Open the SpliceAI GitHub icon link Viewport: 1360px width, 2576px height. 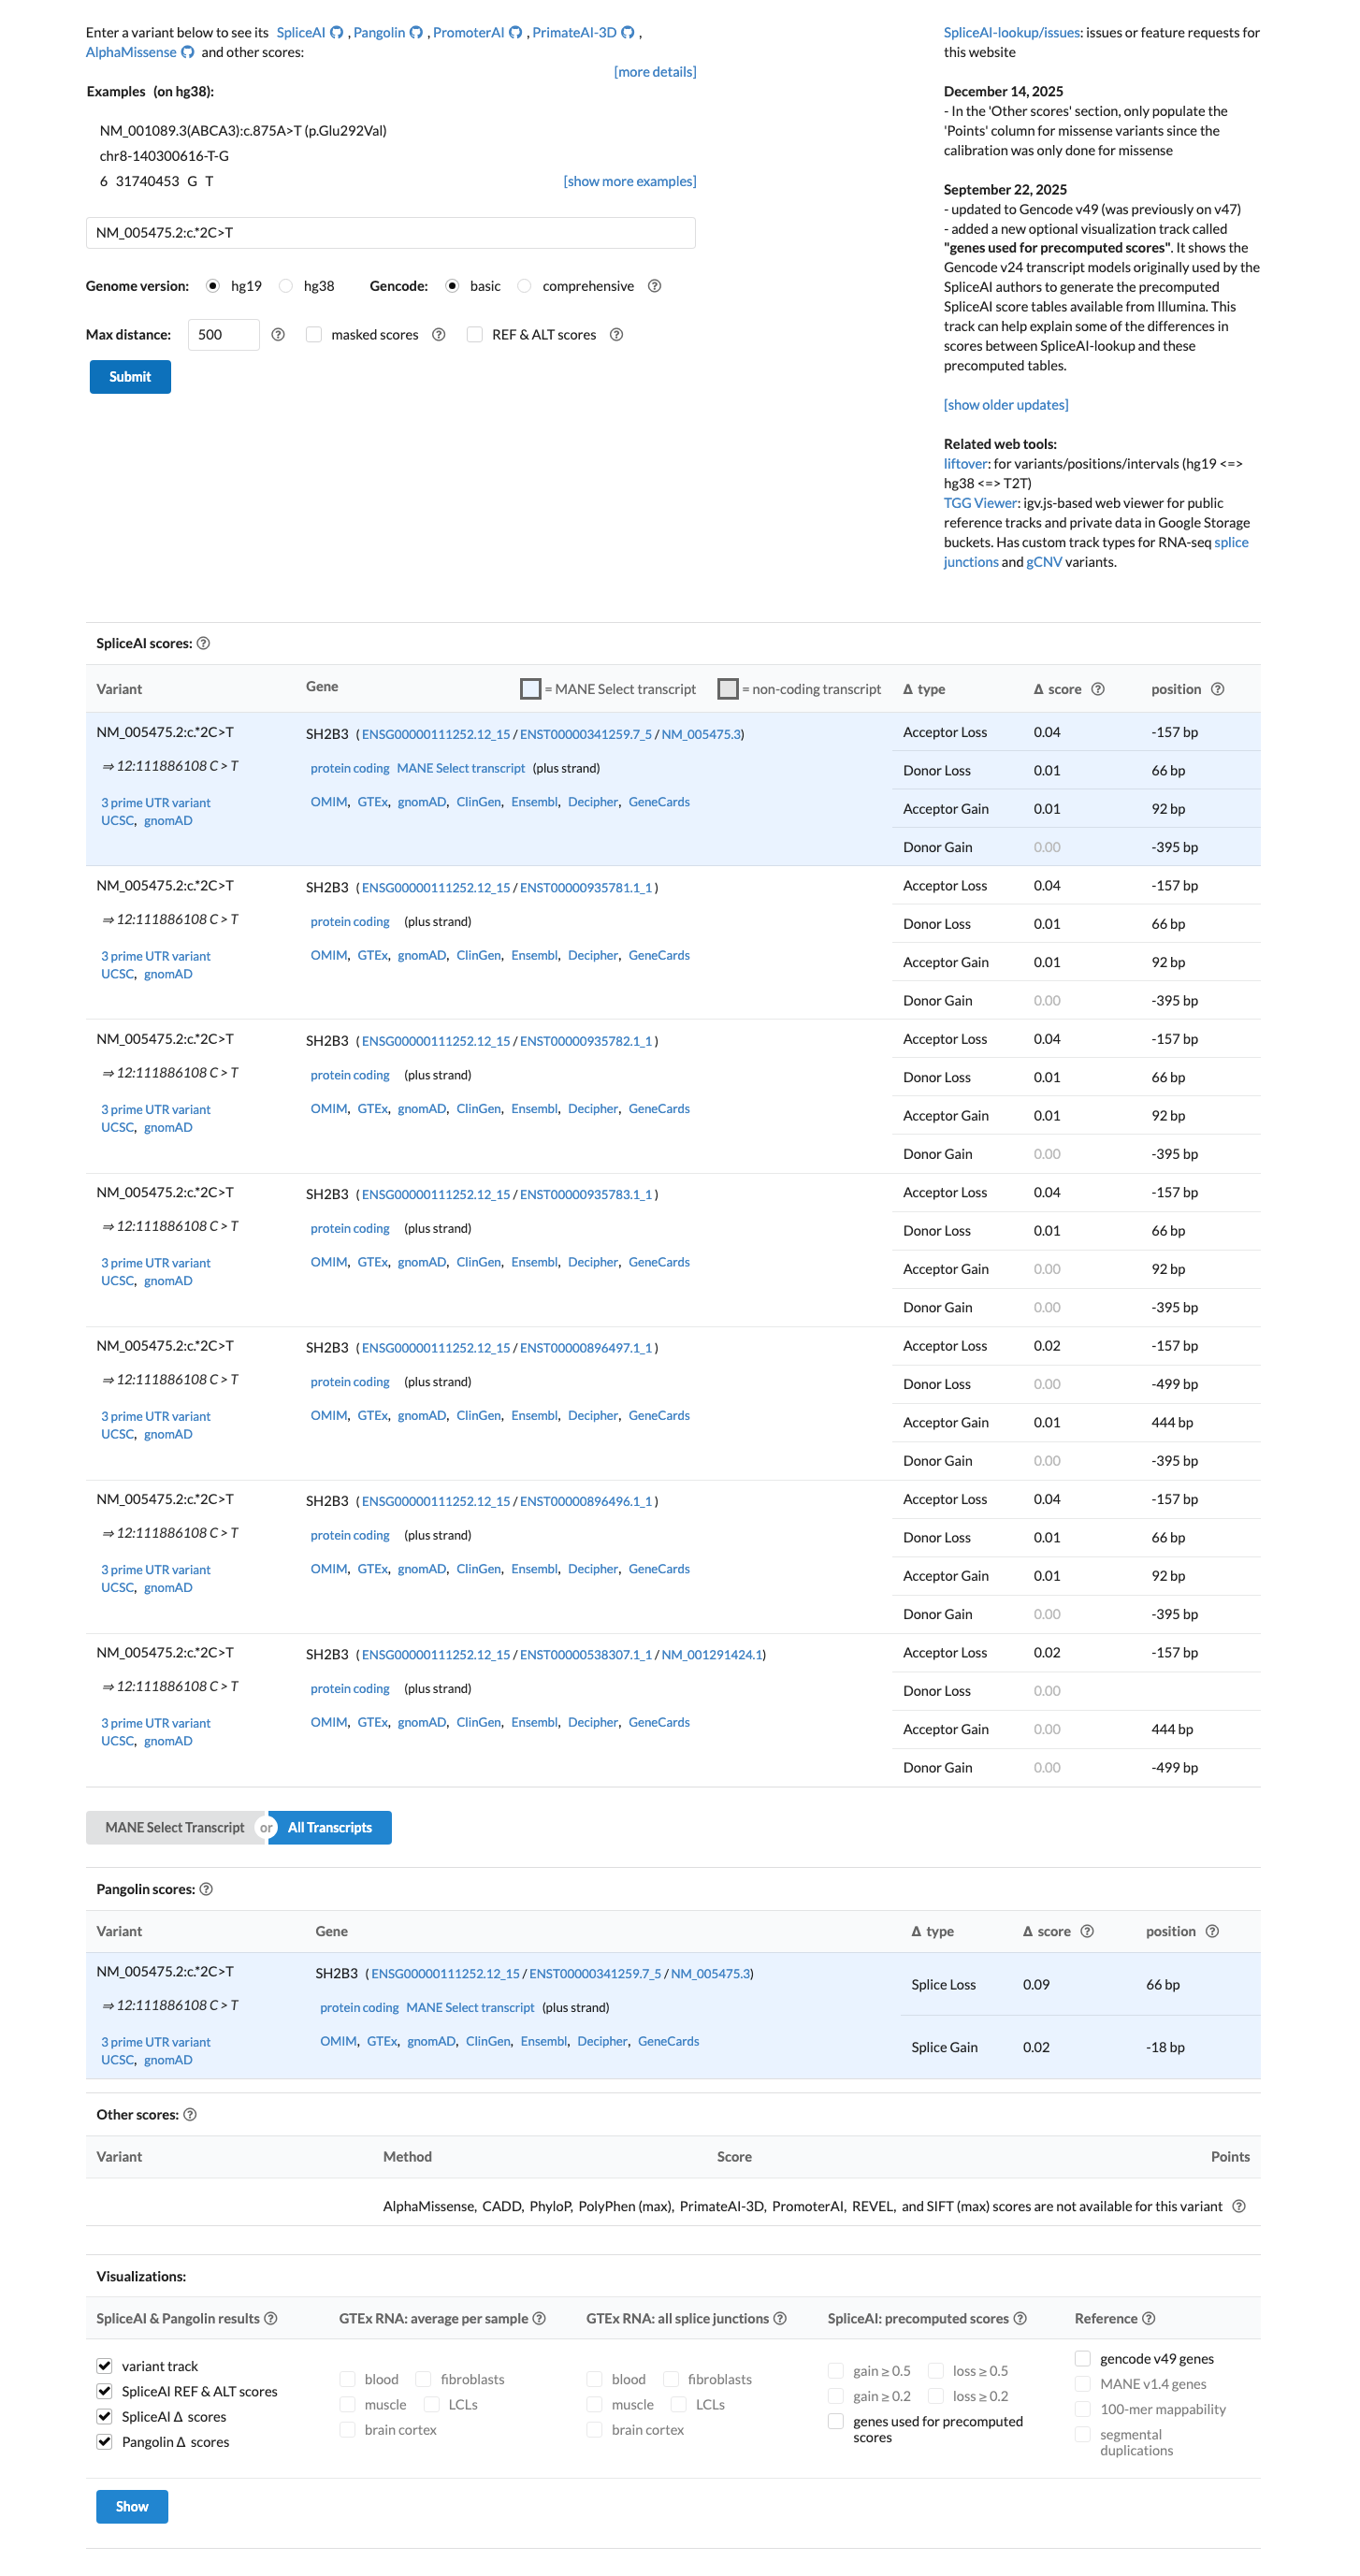pyautogui.click(x=337, y=33)
